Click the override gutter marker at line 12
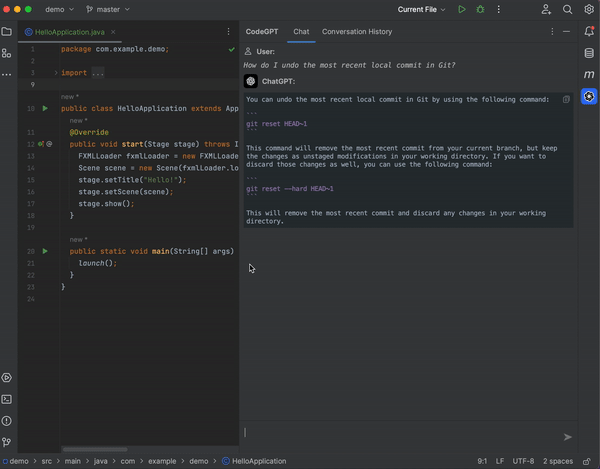Image resolution: width=600 pixels, height=469 pixels. point(41,144)
